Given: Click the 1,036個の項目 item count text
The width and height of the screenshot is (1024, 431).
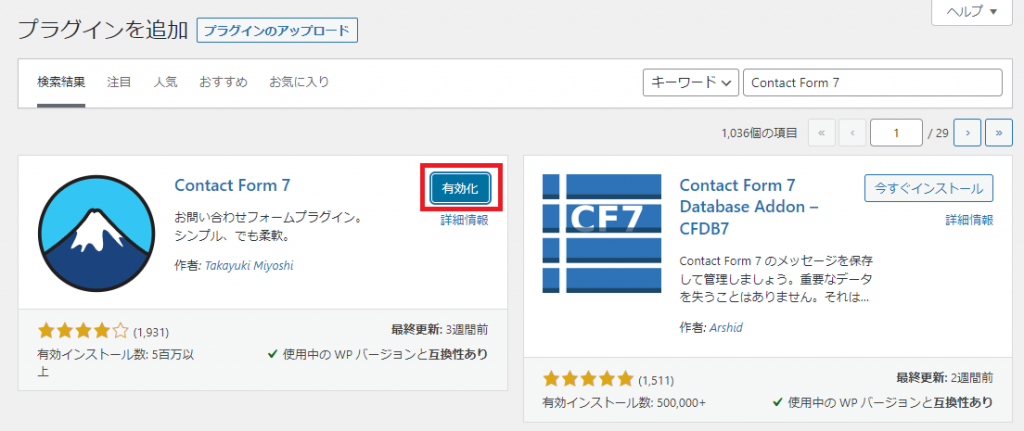Looking at the screenshot, I should (760, 133).
